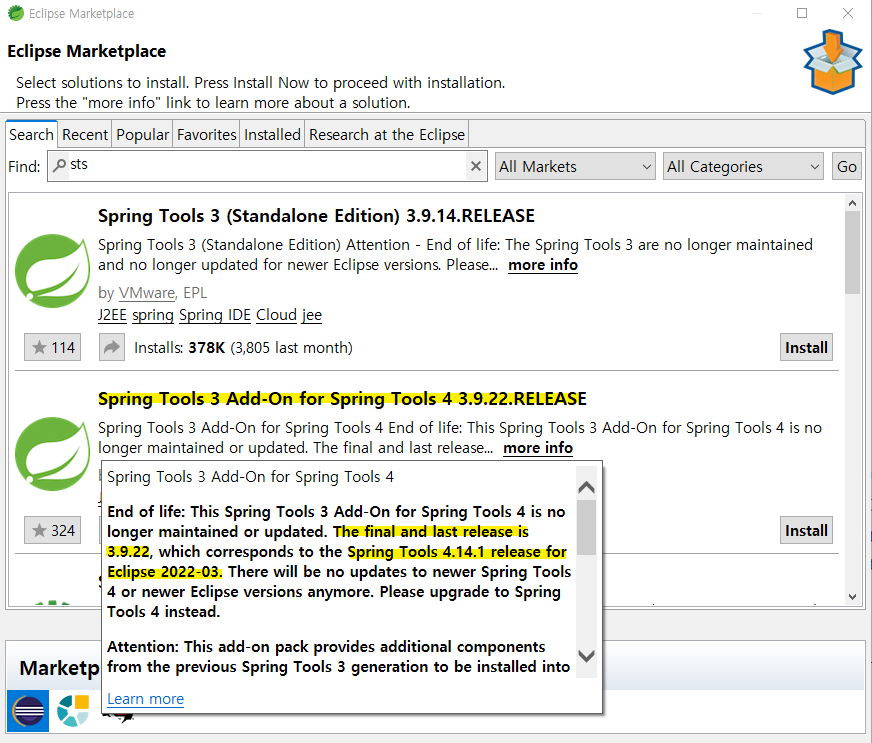
Task: Open the All Markets dropdown
Action: pos(576,166)
